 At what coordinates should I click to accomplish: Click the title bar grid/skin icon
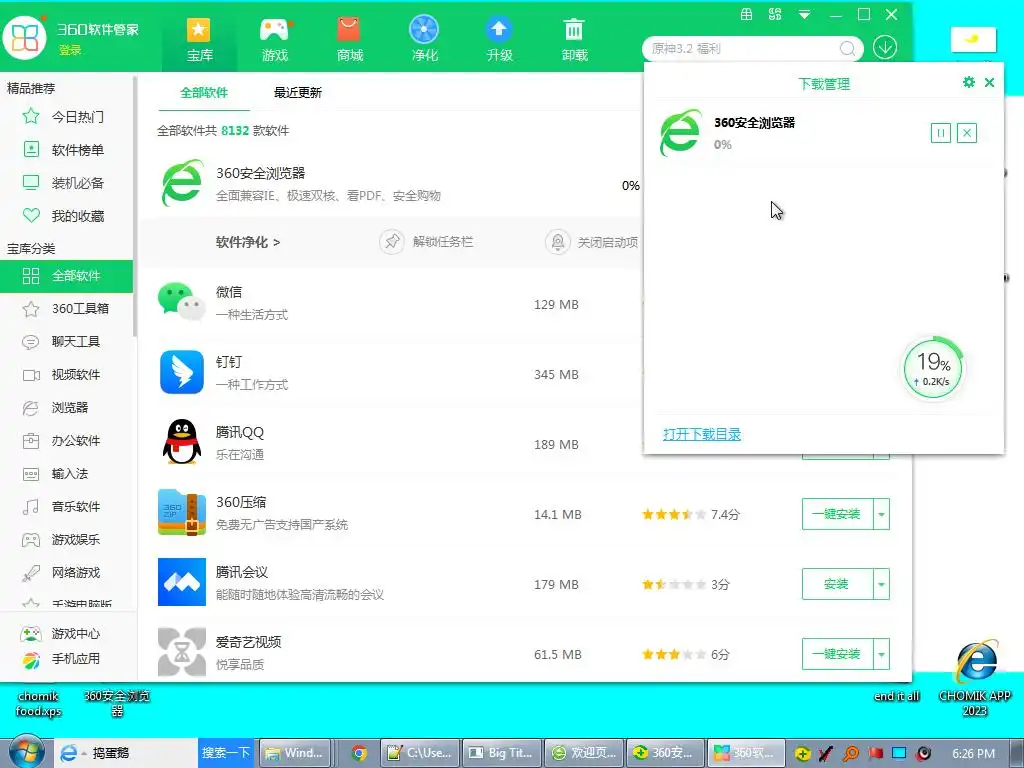pos(775,14)
